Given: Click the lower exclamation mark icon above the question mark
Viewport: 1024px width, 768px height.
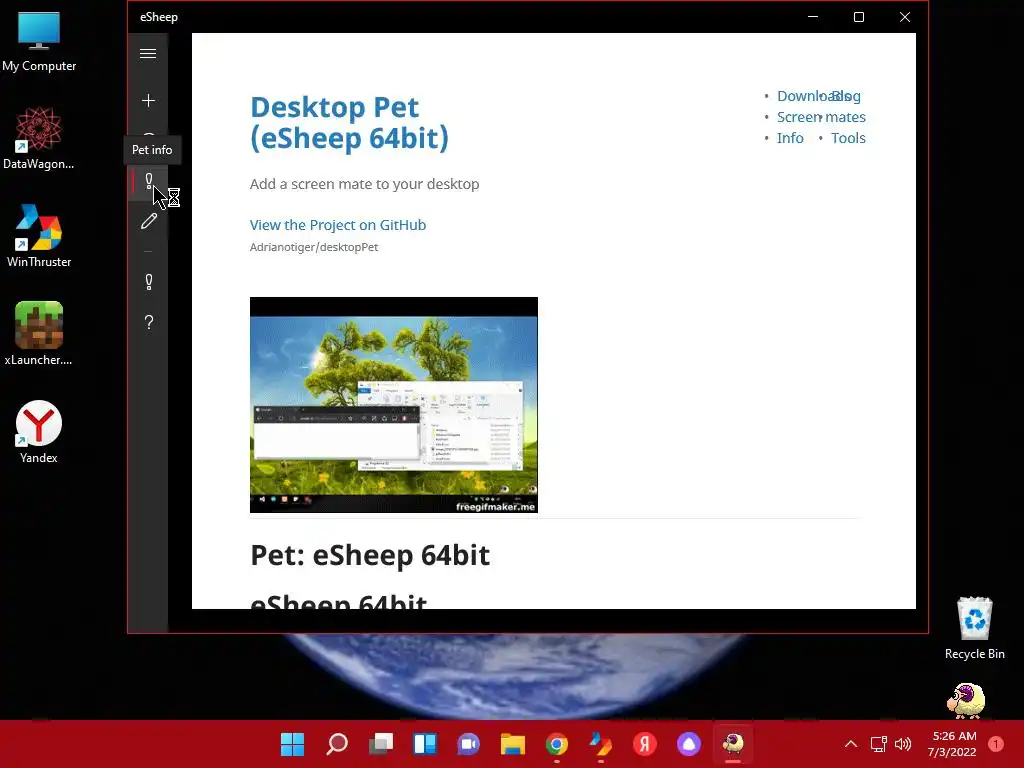Looking at the screenshot, I should 149,281.
